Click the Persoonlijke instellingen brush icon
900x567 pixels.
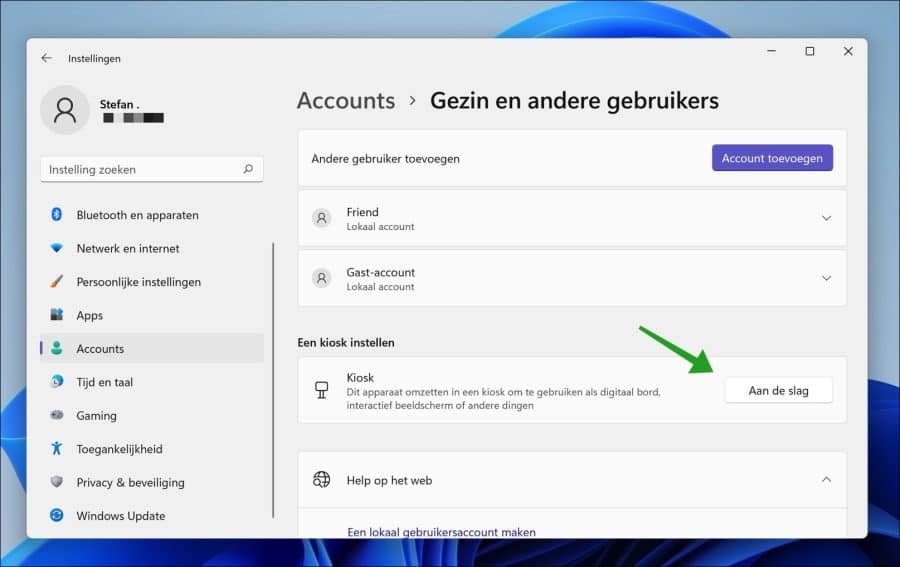point(56,281)
